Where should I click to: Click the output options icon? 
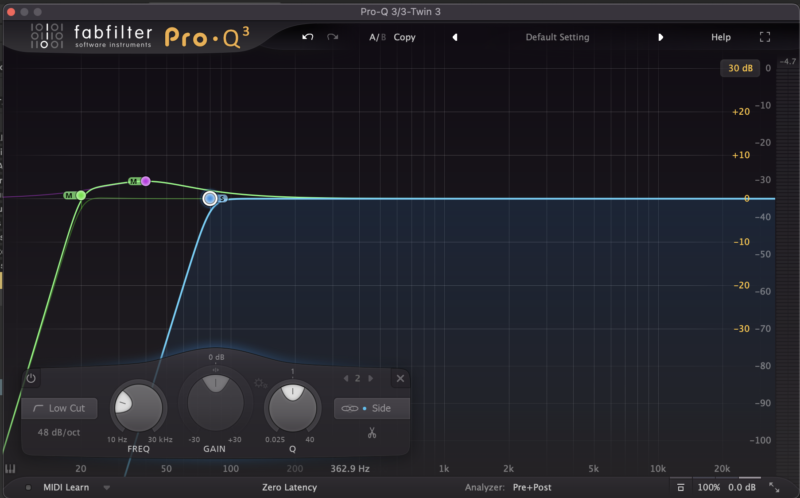[x=680, y=487]
